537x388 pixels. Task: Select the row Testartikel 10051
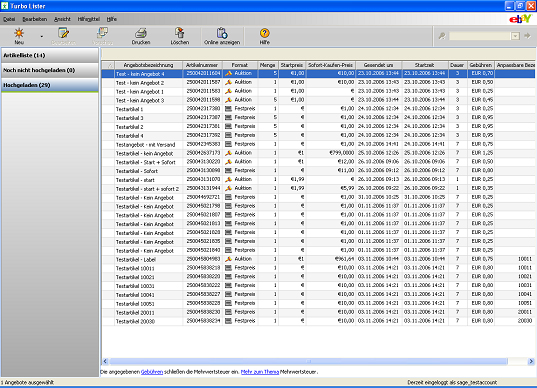click(x=318, y=303)
